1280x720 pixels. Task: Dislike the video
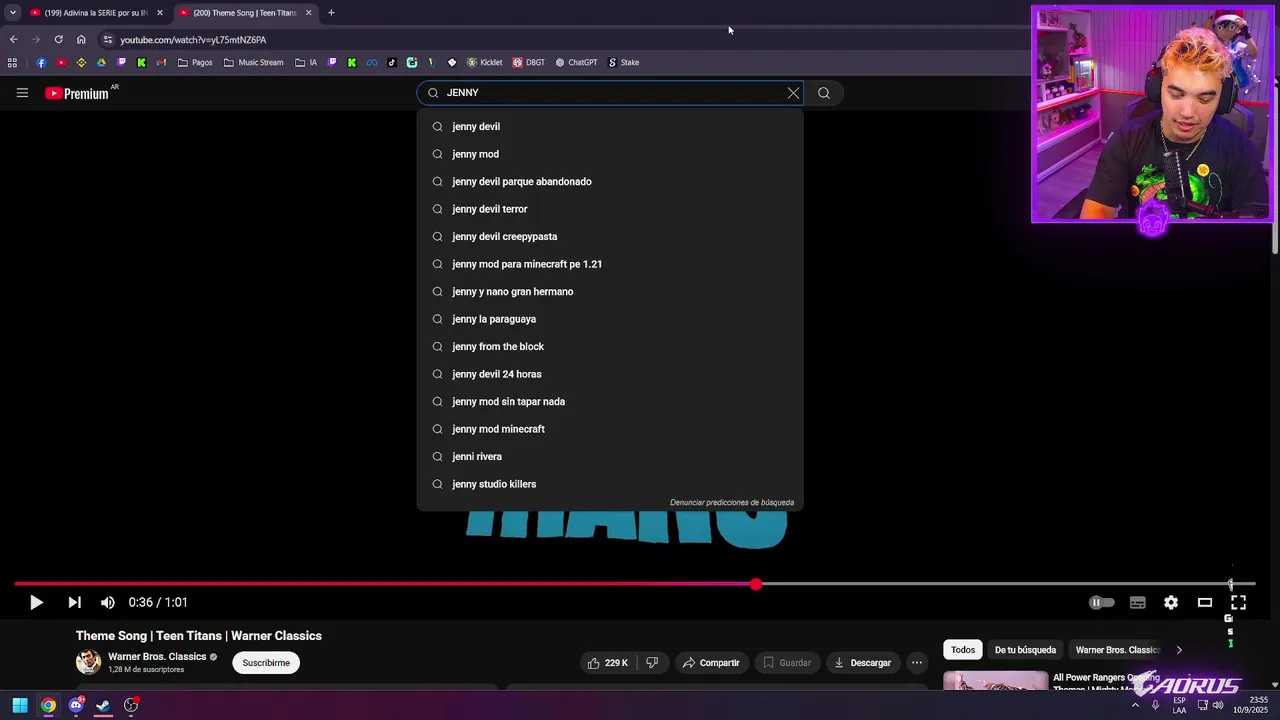click(652, 663)
